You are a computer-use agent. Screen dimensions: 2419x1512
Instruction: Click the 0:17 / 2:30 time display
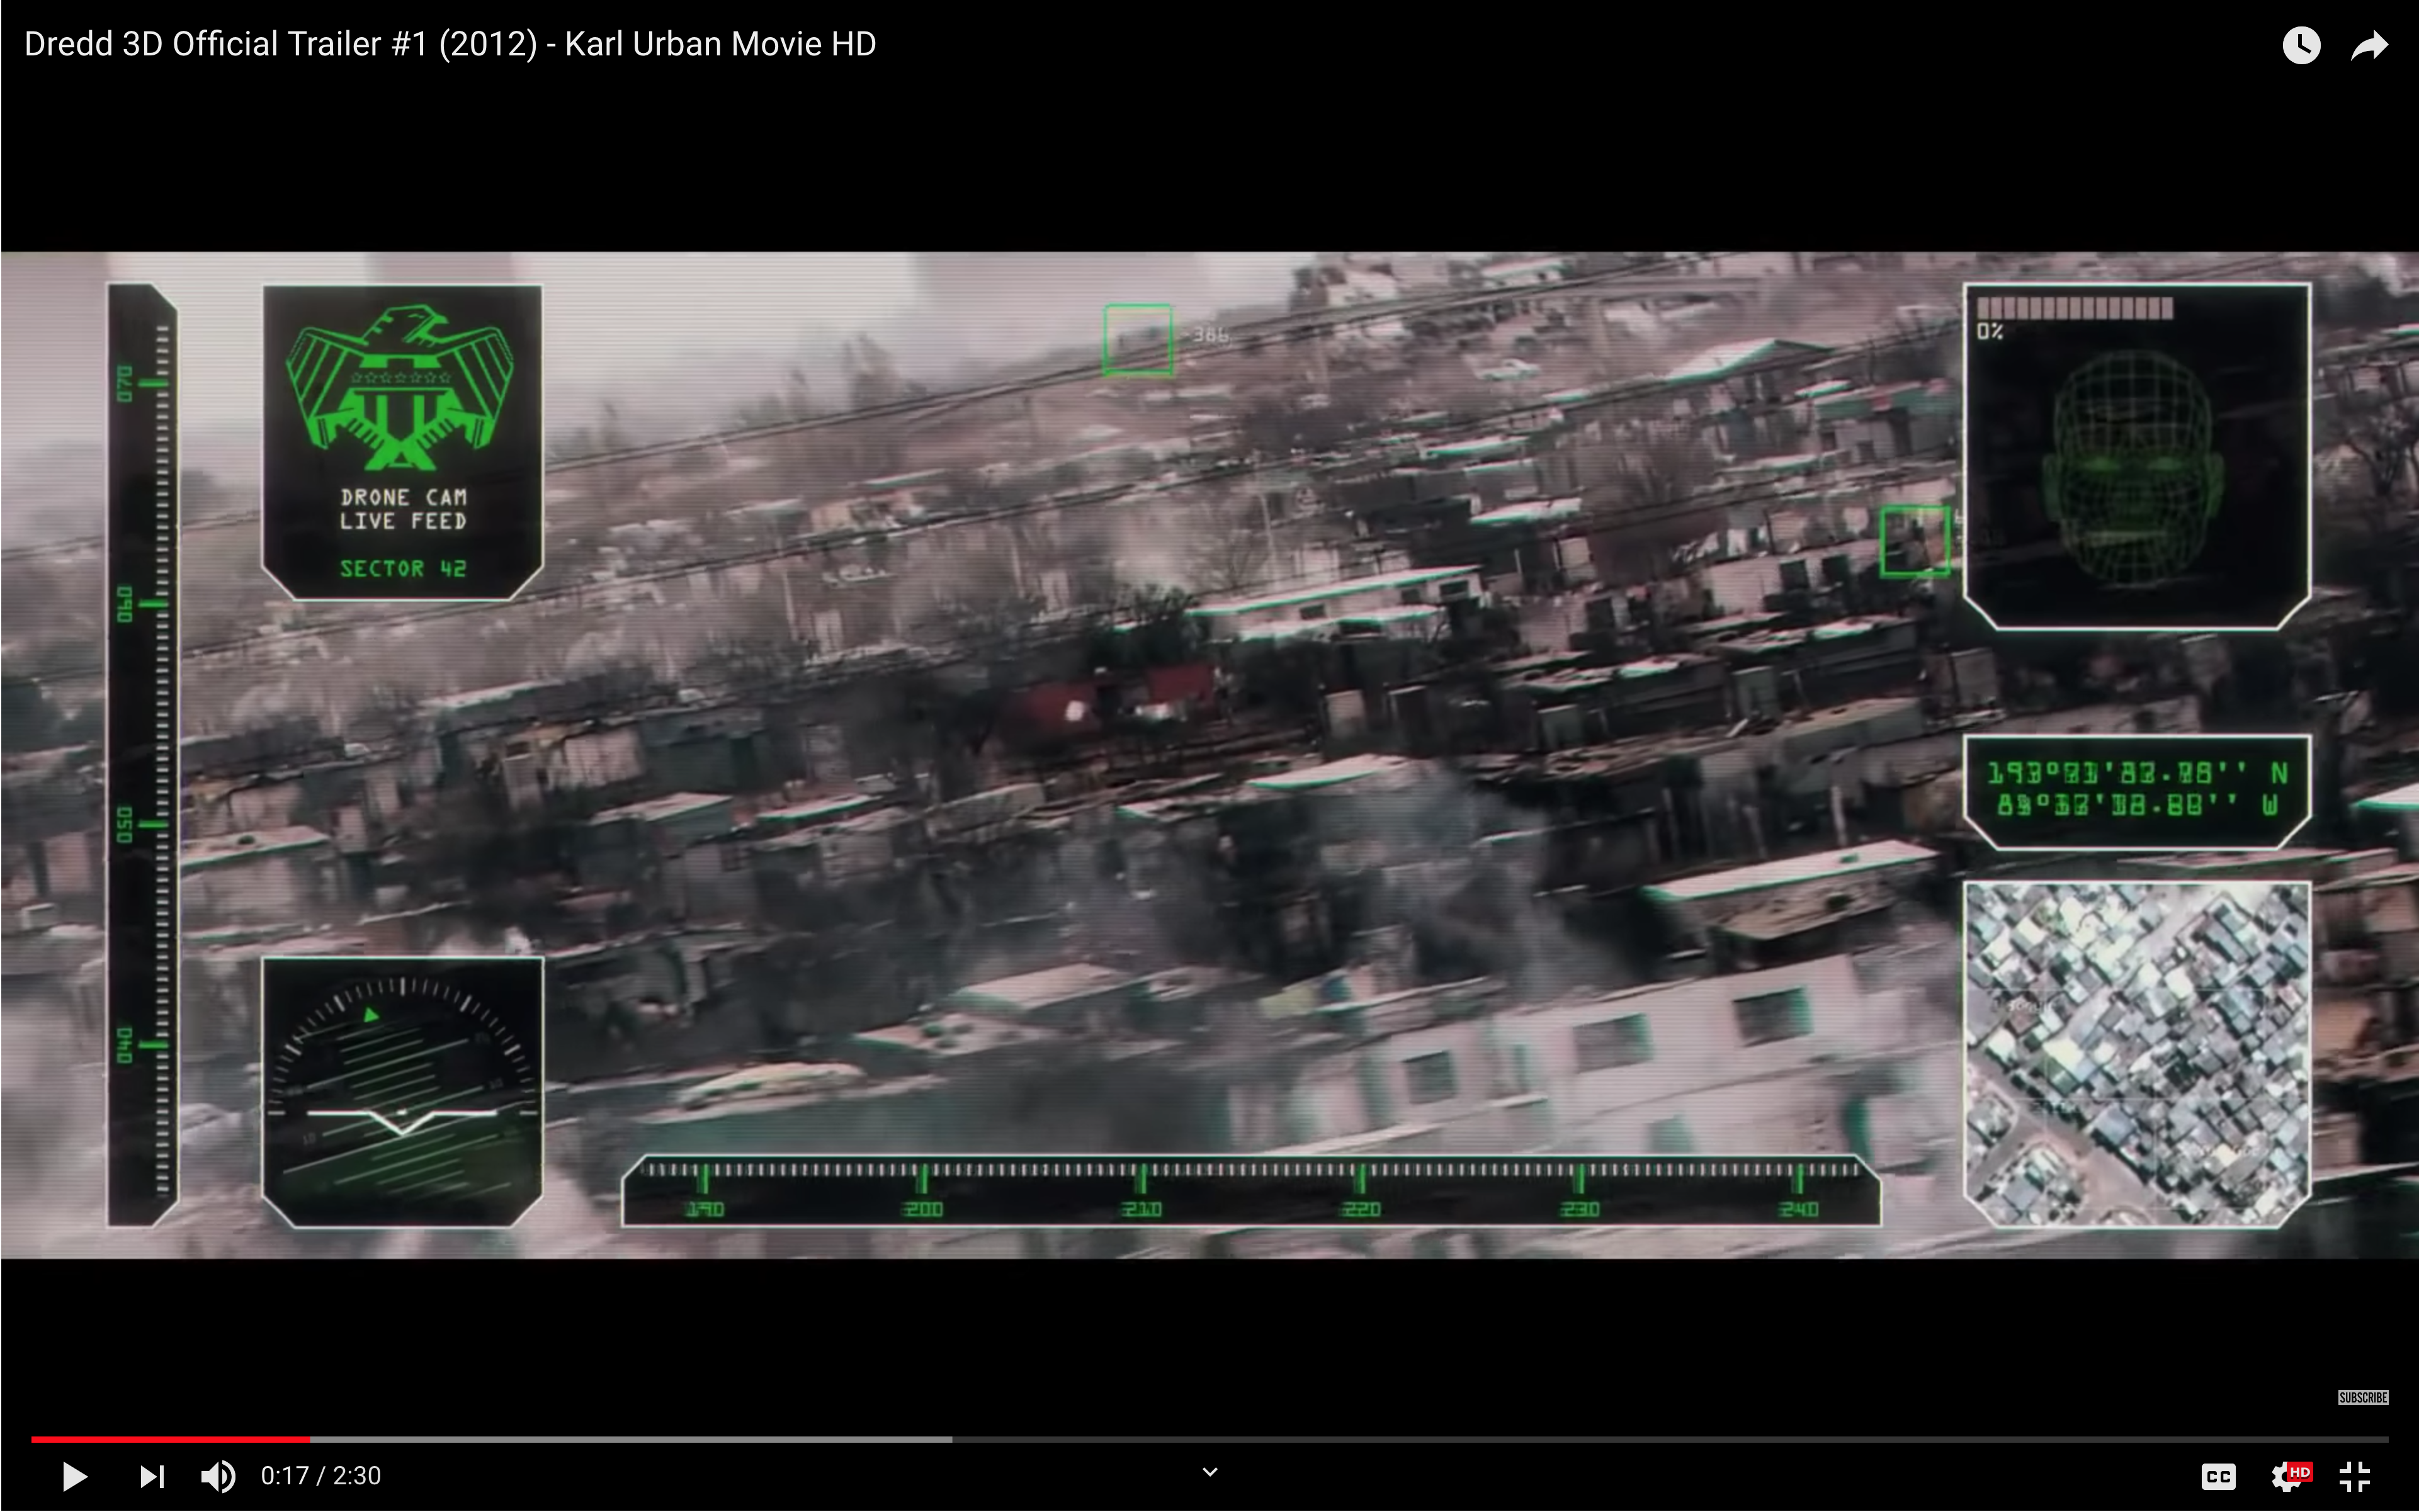click(x=321, y=1476)
